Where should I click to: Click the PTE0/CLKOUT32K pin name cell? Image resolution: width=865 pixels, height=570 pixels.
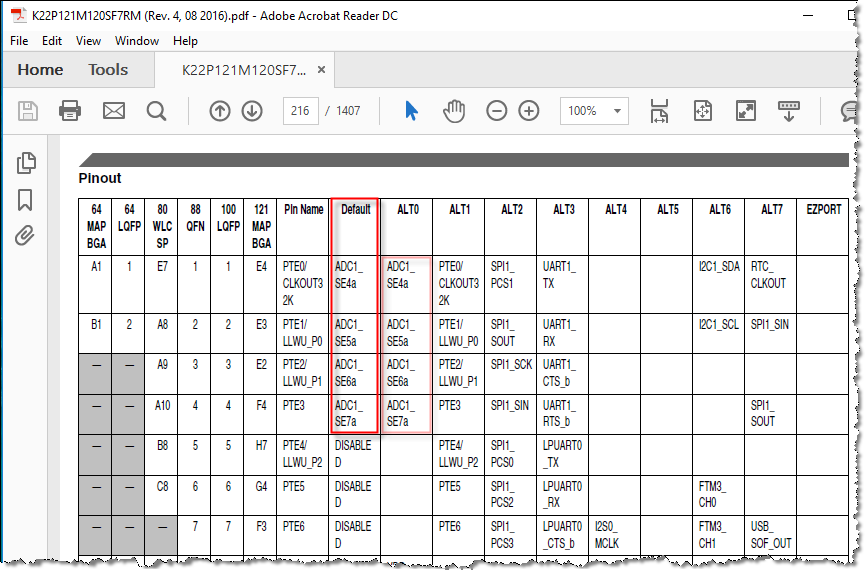(x=303, y=284)
